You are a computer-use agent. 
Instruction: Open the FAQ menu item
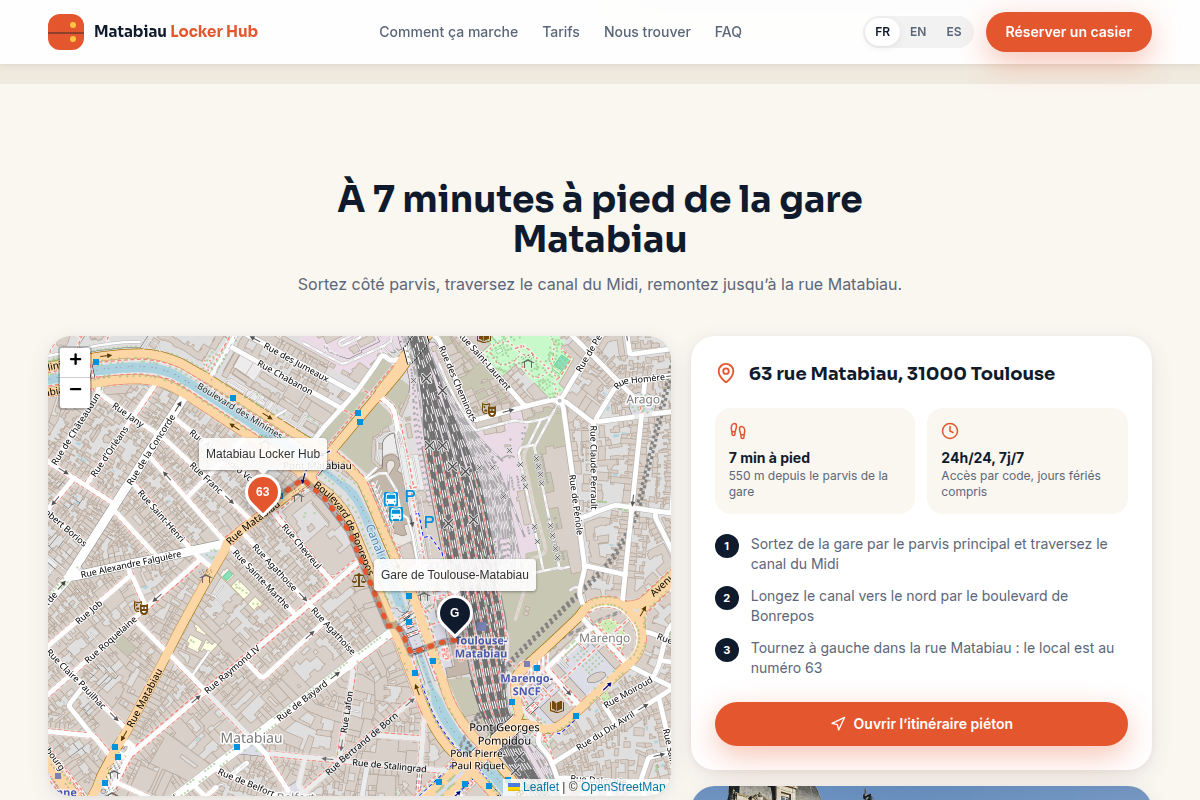point(728,32)
